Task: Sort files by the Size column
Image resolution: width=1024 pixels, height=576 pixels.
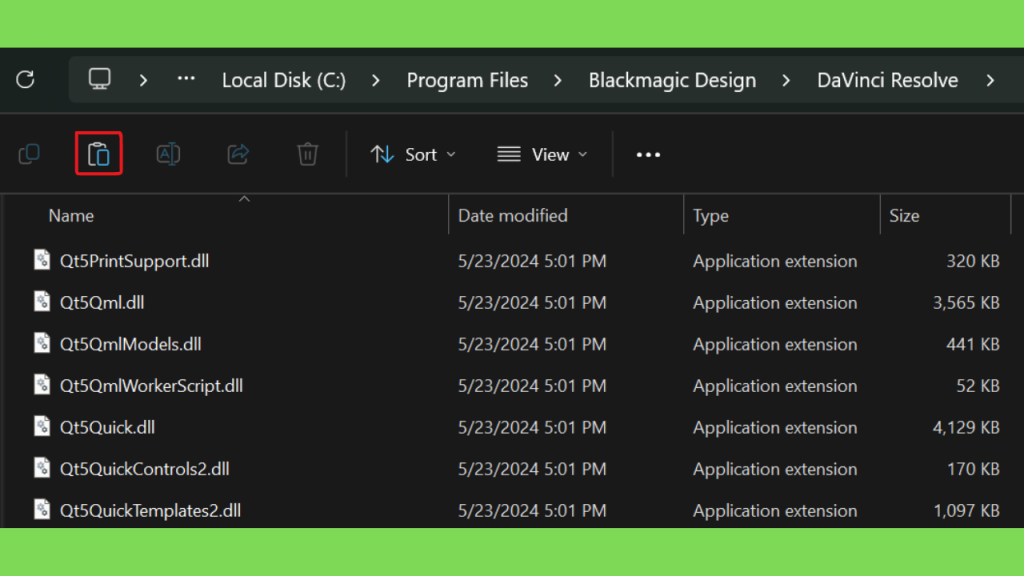Action: (904, 216)
